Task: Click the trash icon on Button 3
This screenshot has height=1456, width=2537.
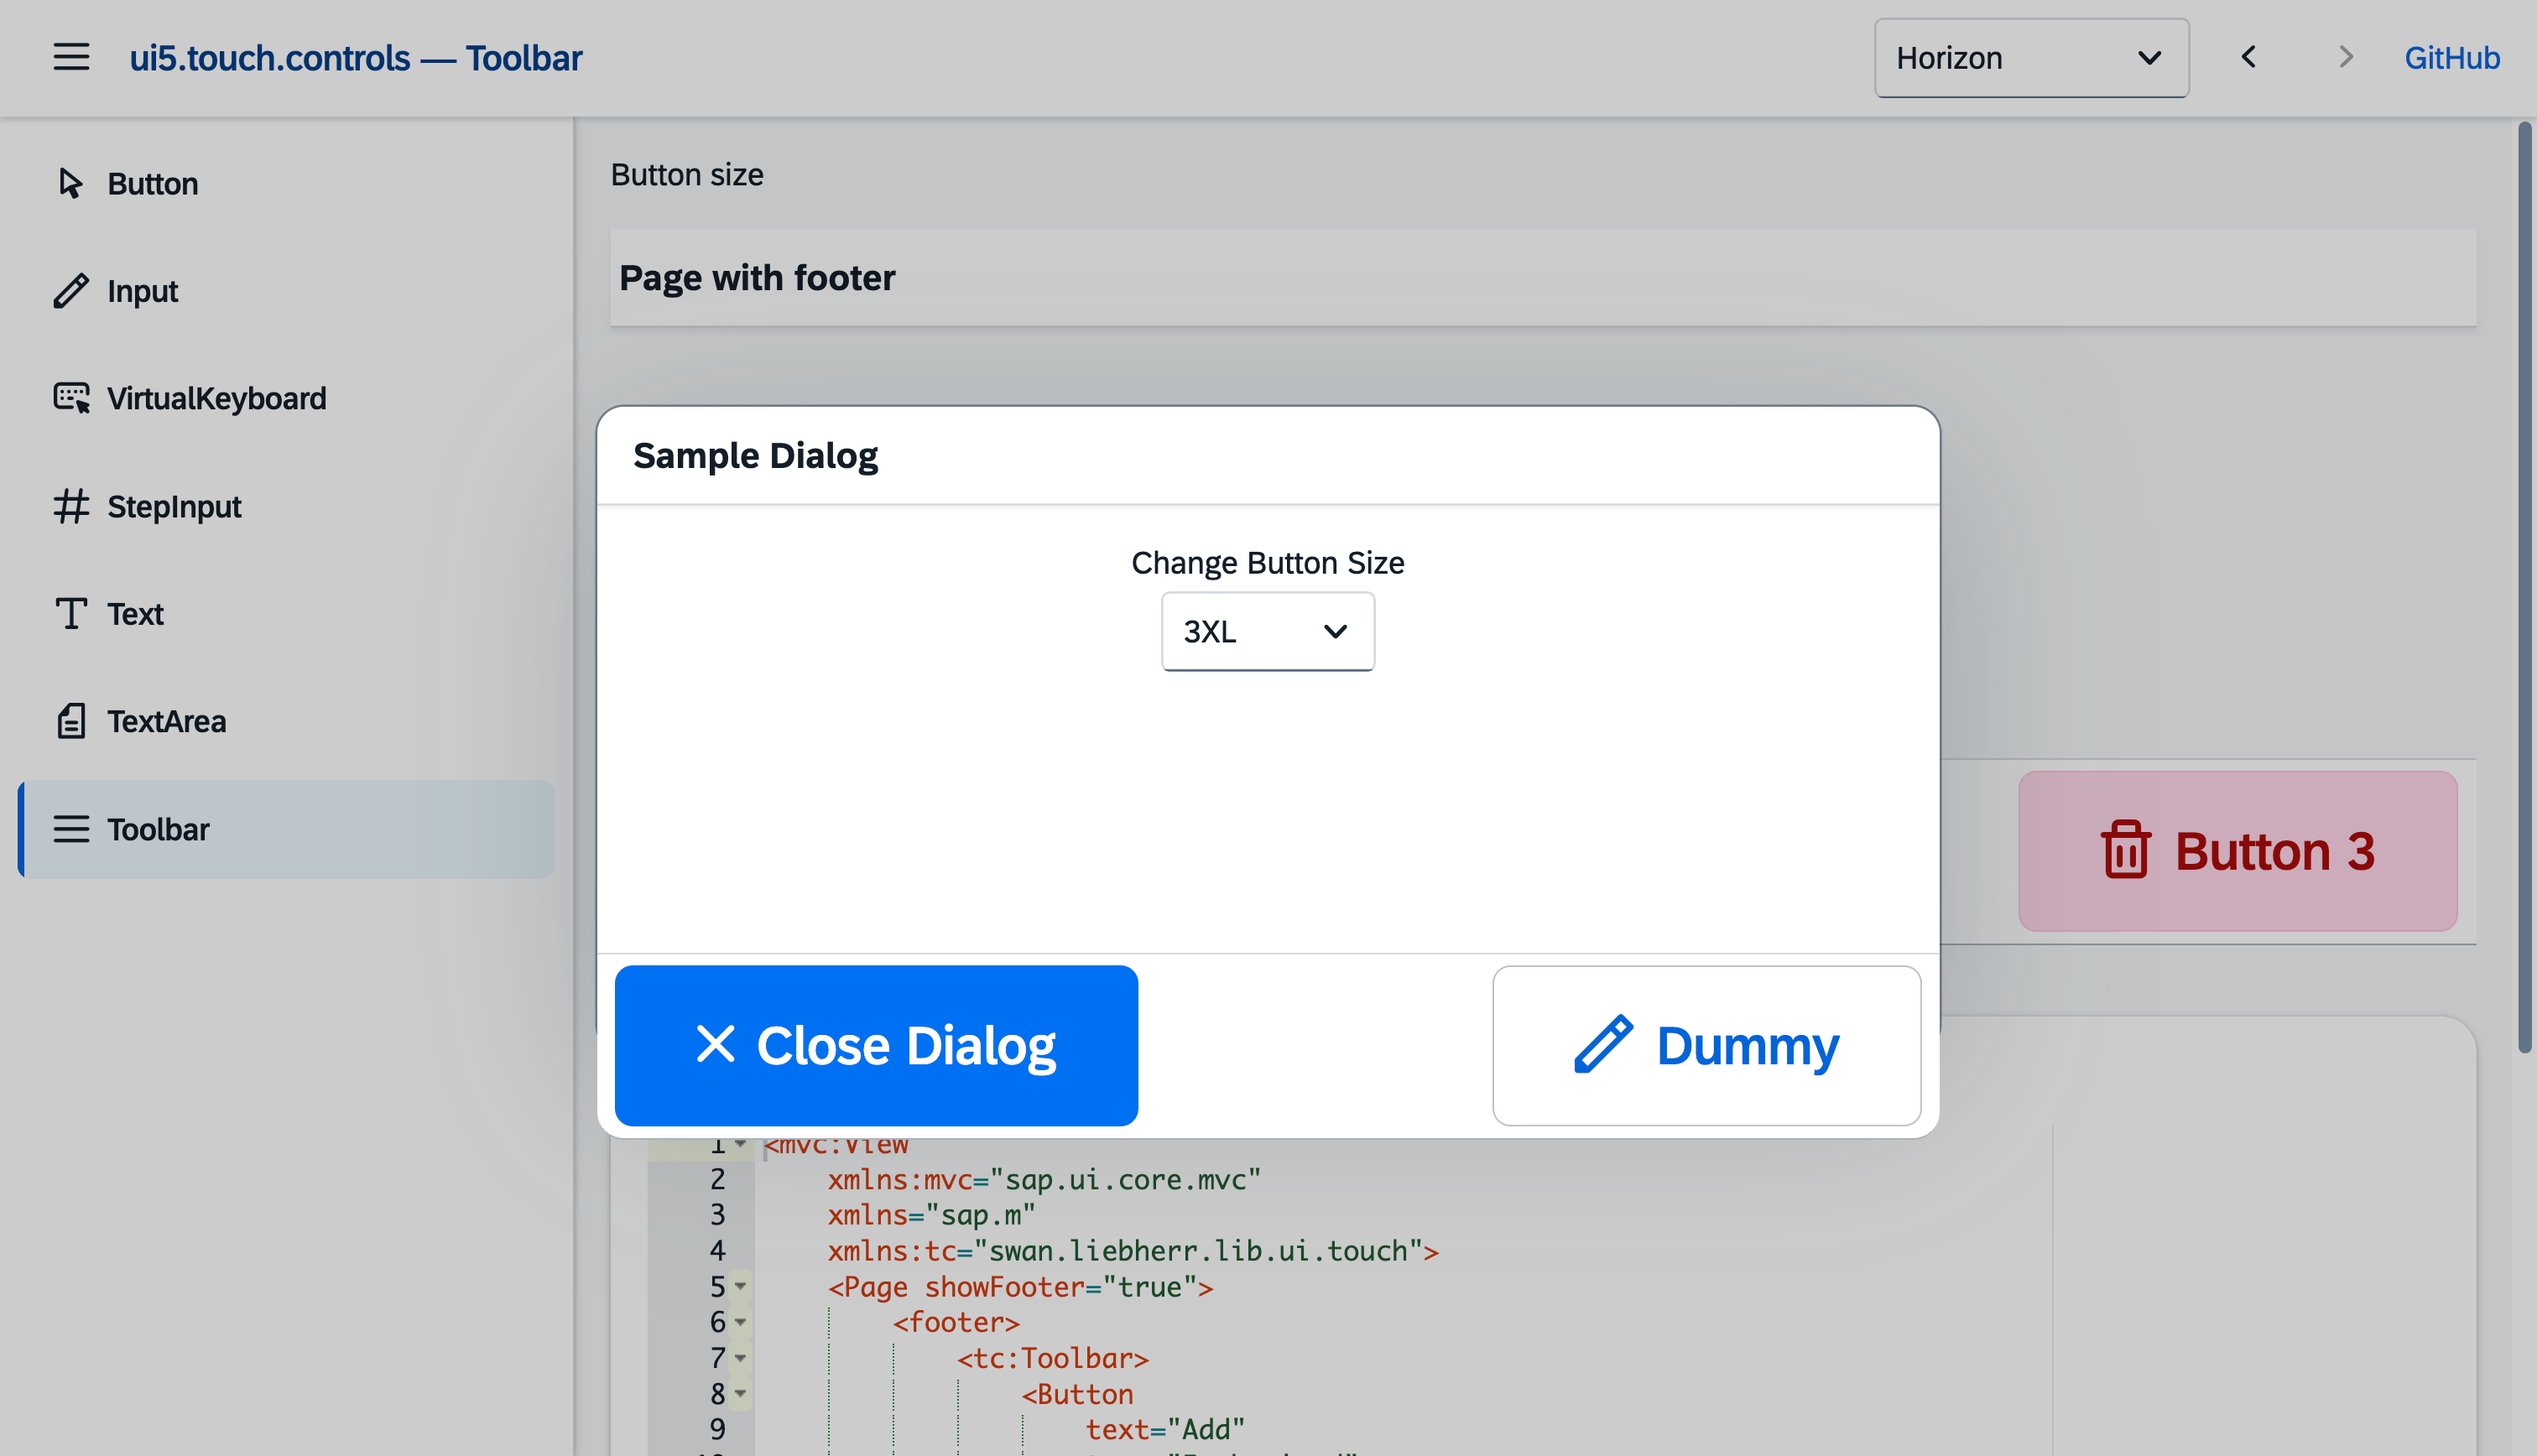Action: [x=2124, y=850]
